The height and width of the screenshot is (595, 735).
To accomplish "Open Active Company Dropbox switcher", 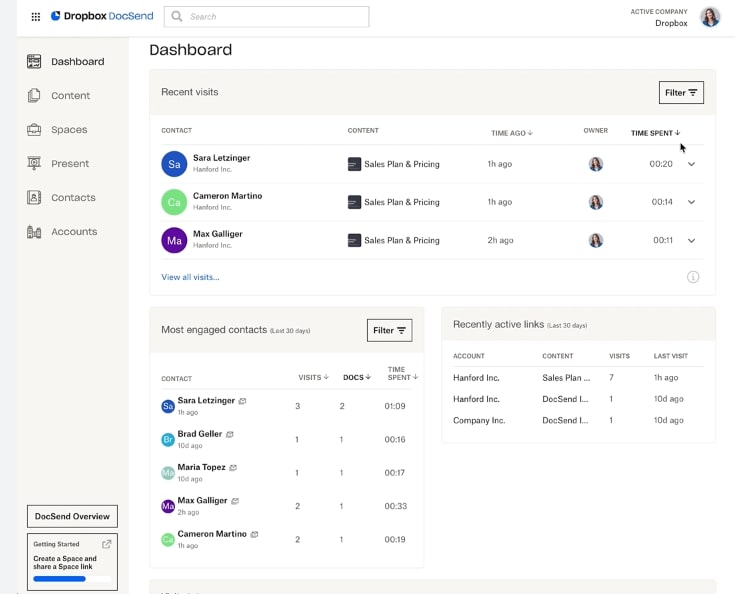I will 659,17.
